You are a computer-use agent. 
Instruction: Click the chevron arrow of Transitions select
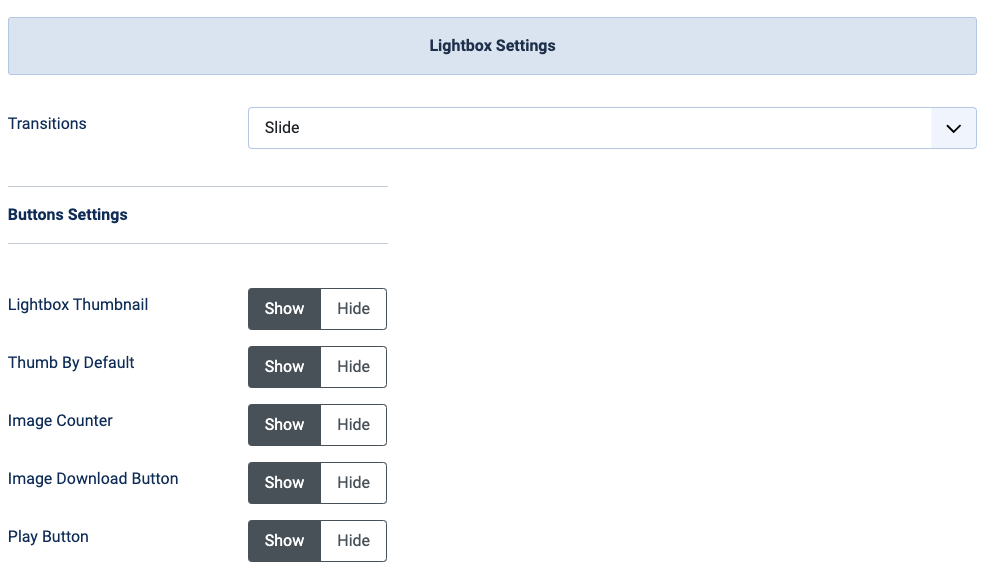[x=953, y=129]
